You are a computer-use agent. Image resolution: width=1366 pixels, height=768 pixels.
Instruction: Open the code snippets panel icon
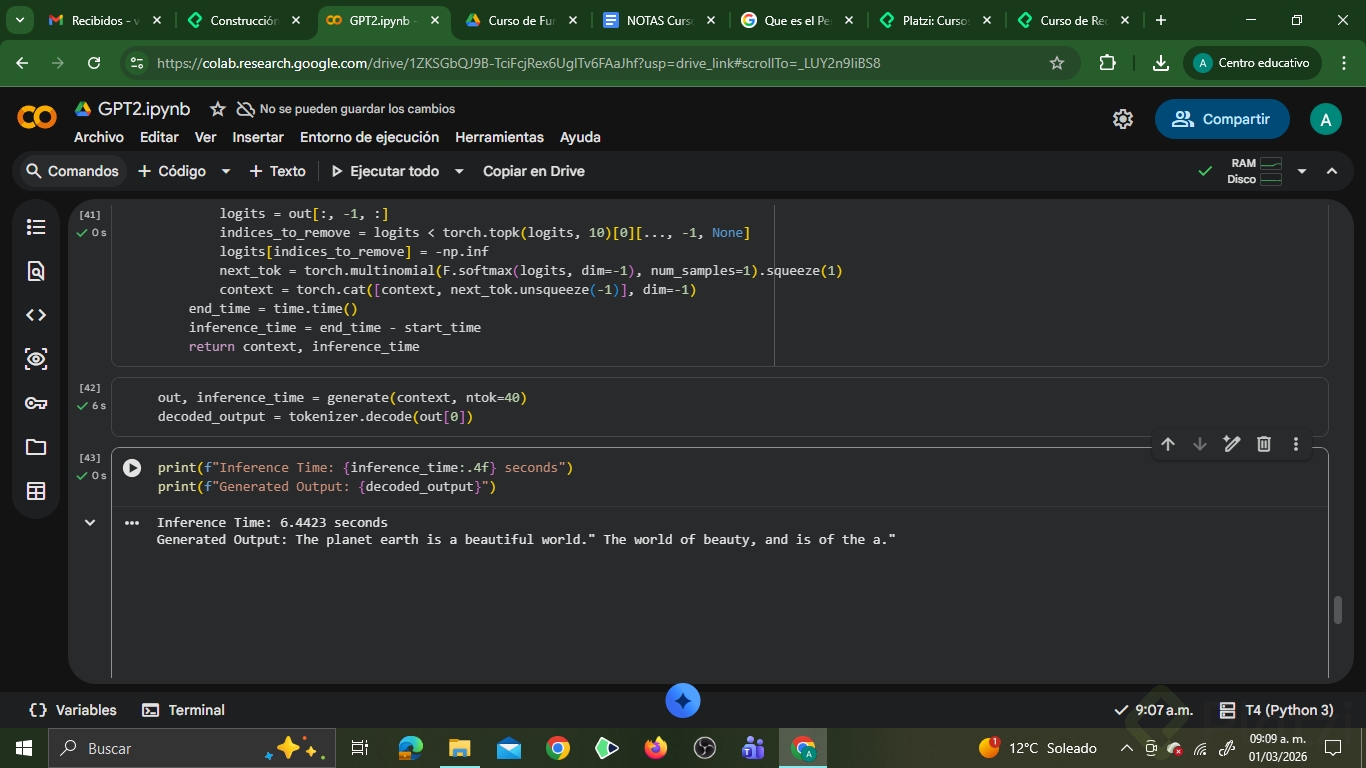pyautogui.click(x=36, y=315)
